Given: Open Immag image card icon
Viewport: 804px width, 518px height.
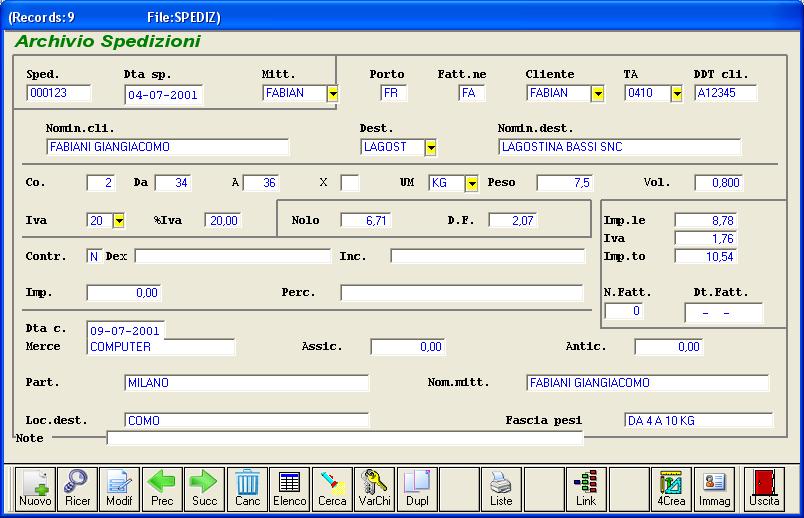Looking at the screenshot, I should click(x=714, y=489).
